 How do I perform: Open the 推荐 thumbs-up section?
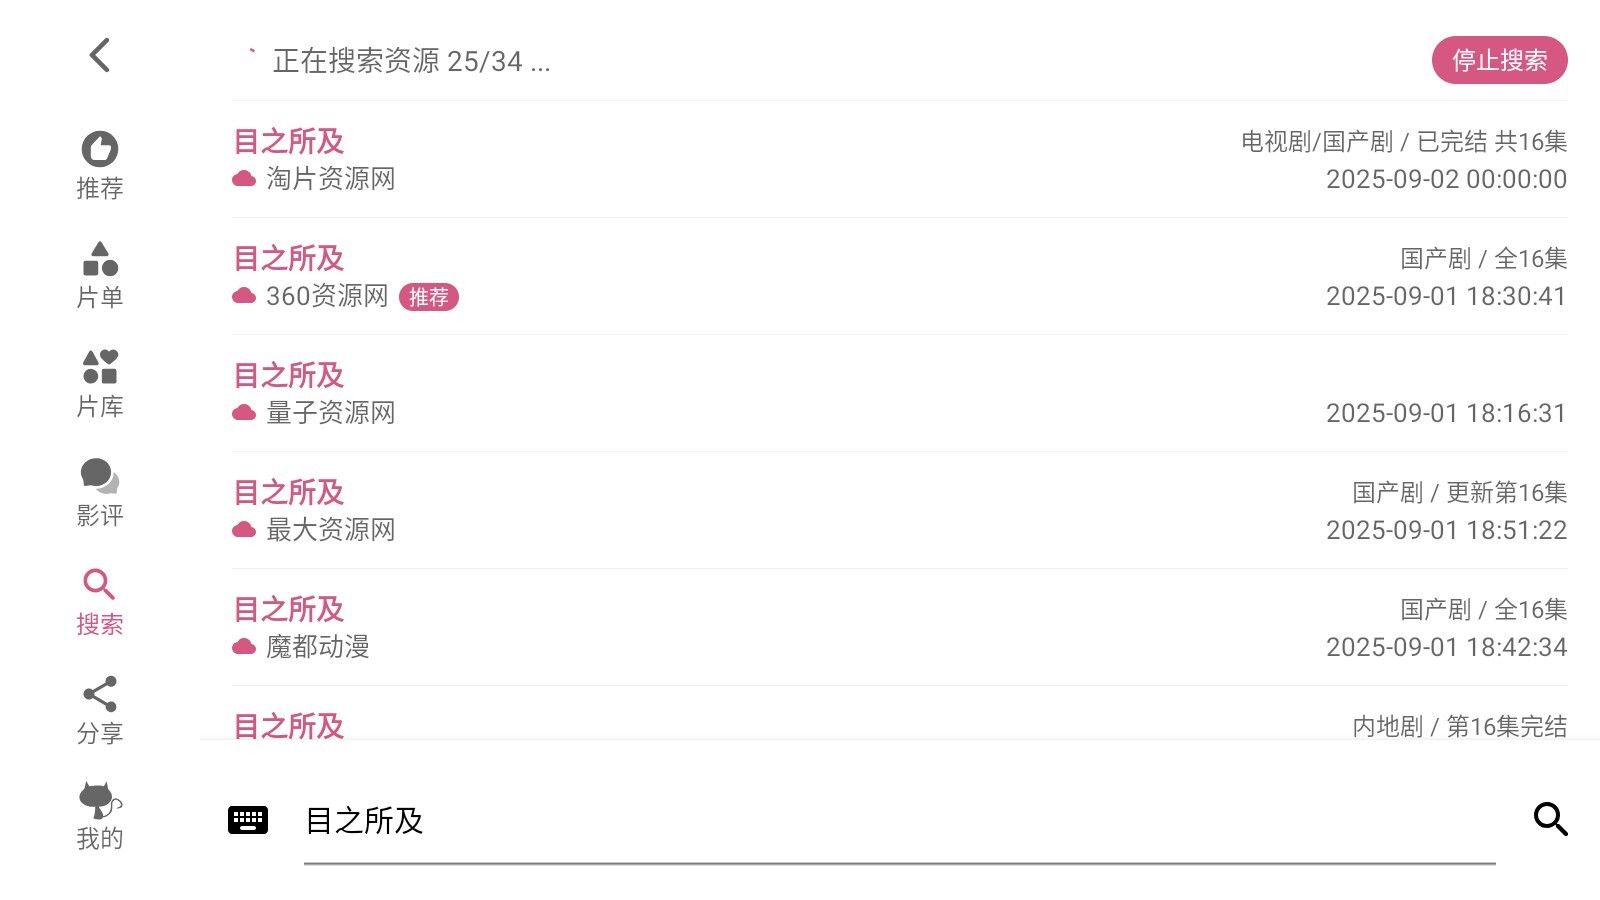[100, 165]
